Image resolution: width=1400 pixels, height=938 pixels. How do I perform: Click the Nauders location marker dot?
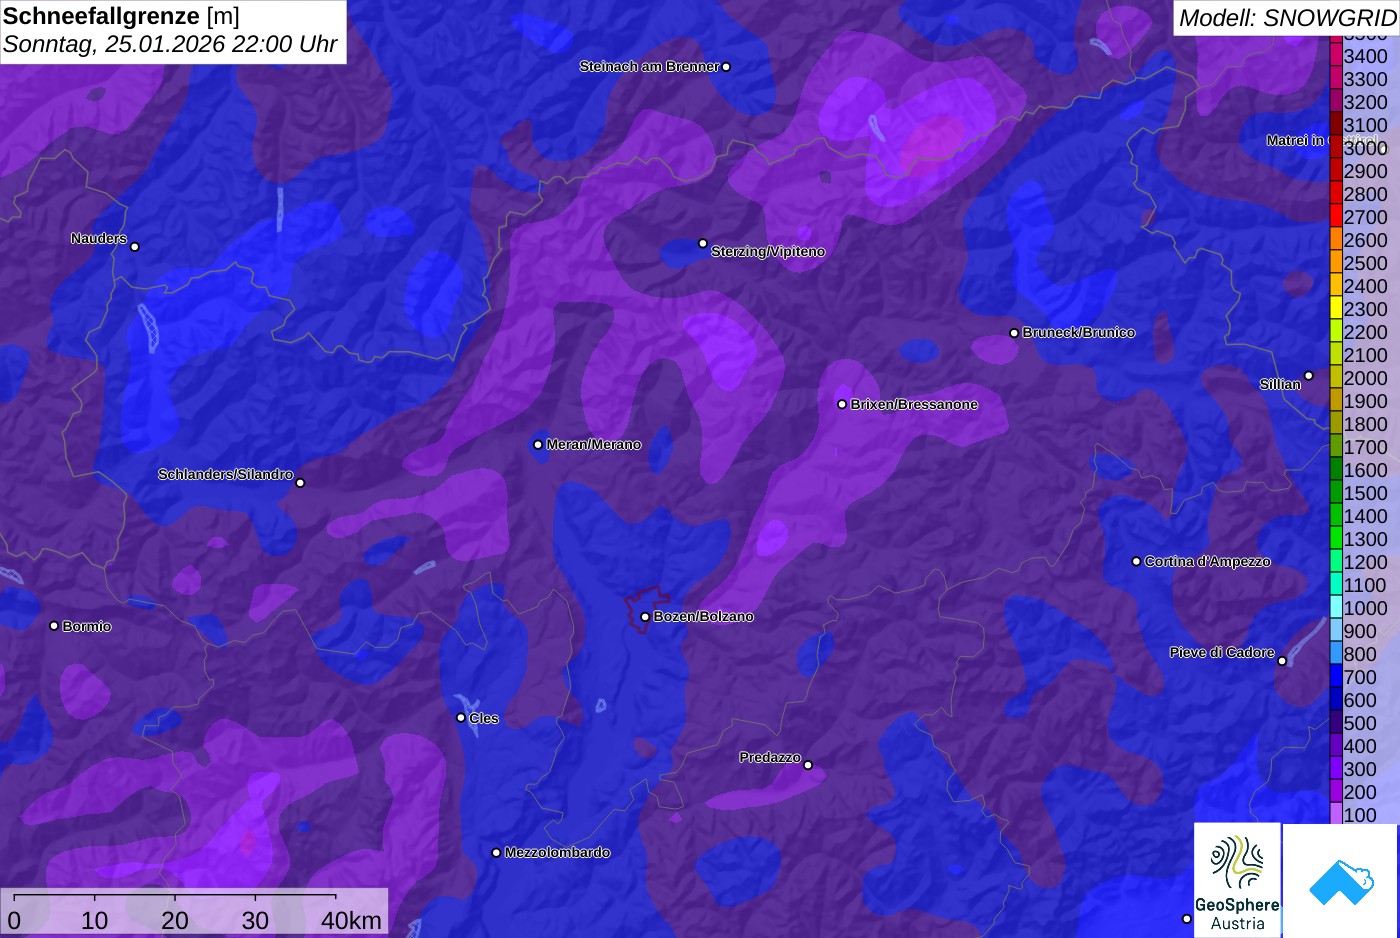click(x=135, y=247)
